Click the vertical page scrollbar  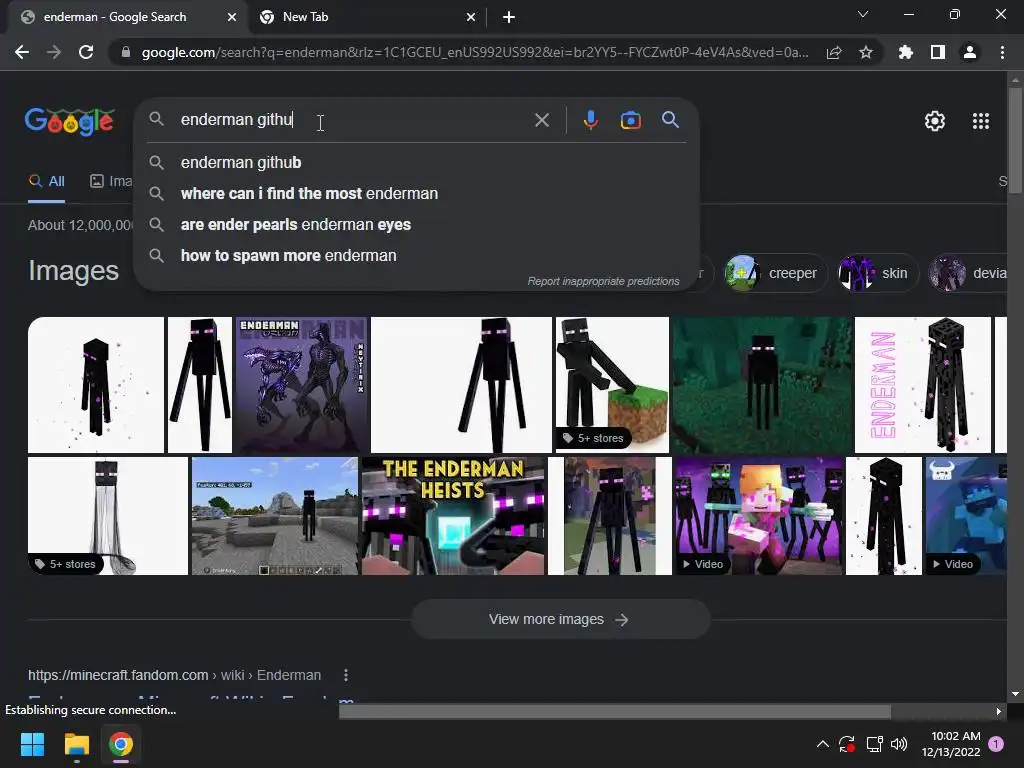coord(1015,140)
